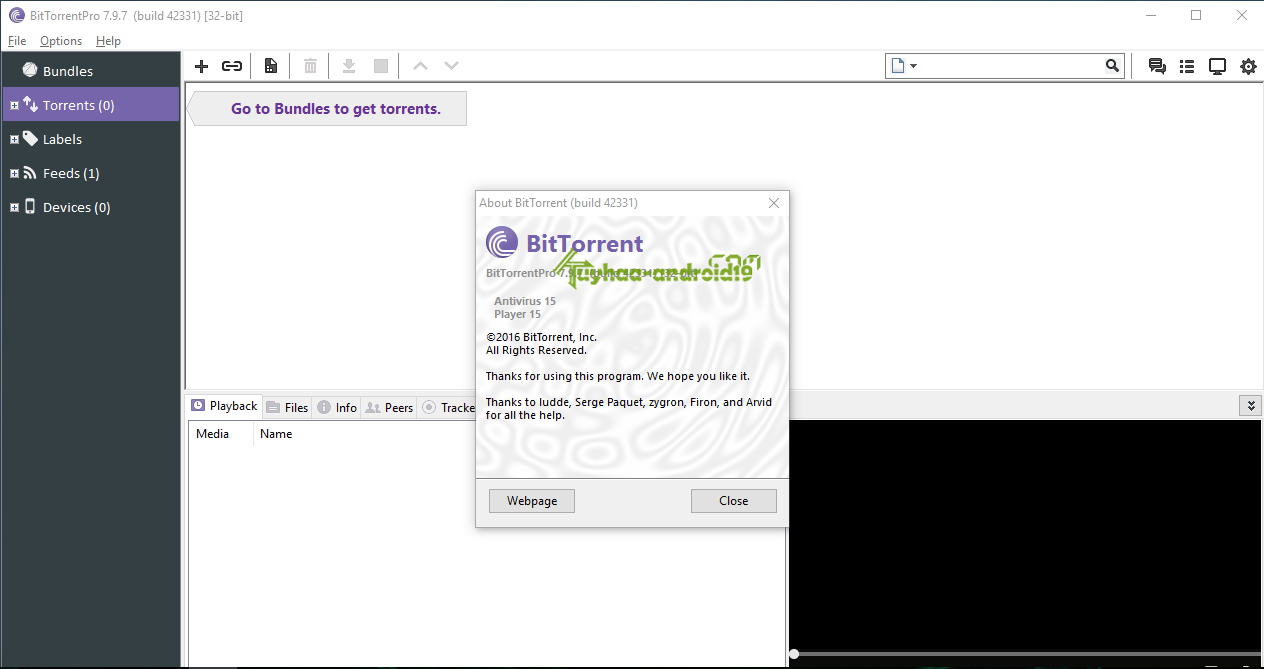This screenshot has width=1264, height=669.
Task: Click the Add Torrent plus icon
Action: click(x=201, y=66)
